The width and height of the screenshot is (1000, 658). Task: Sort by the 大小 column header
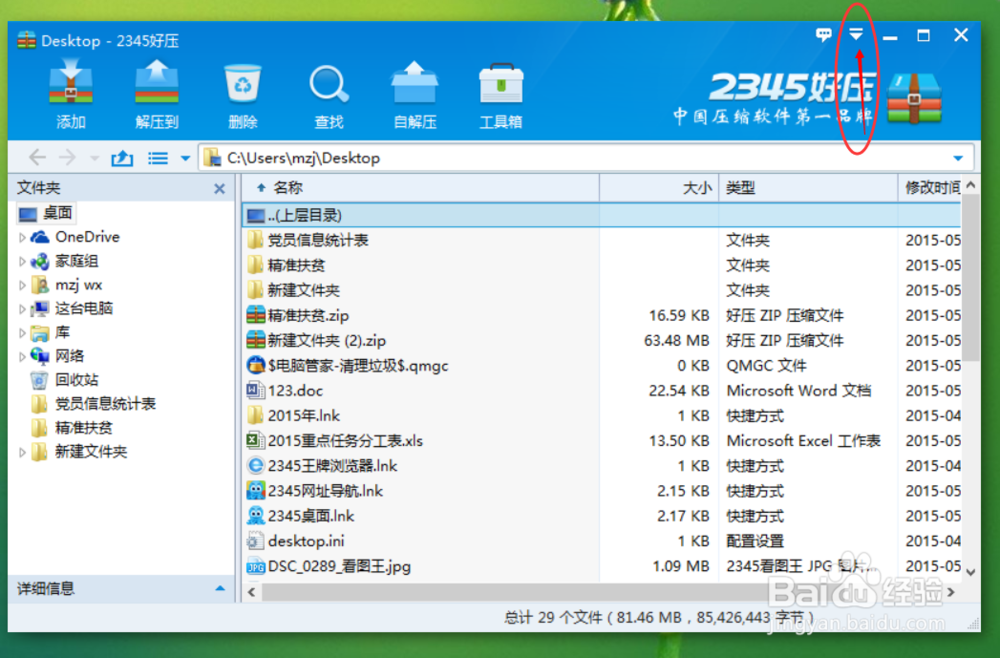(659, 187)
